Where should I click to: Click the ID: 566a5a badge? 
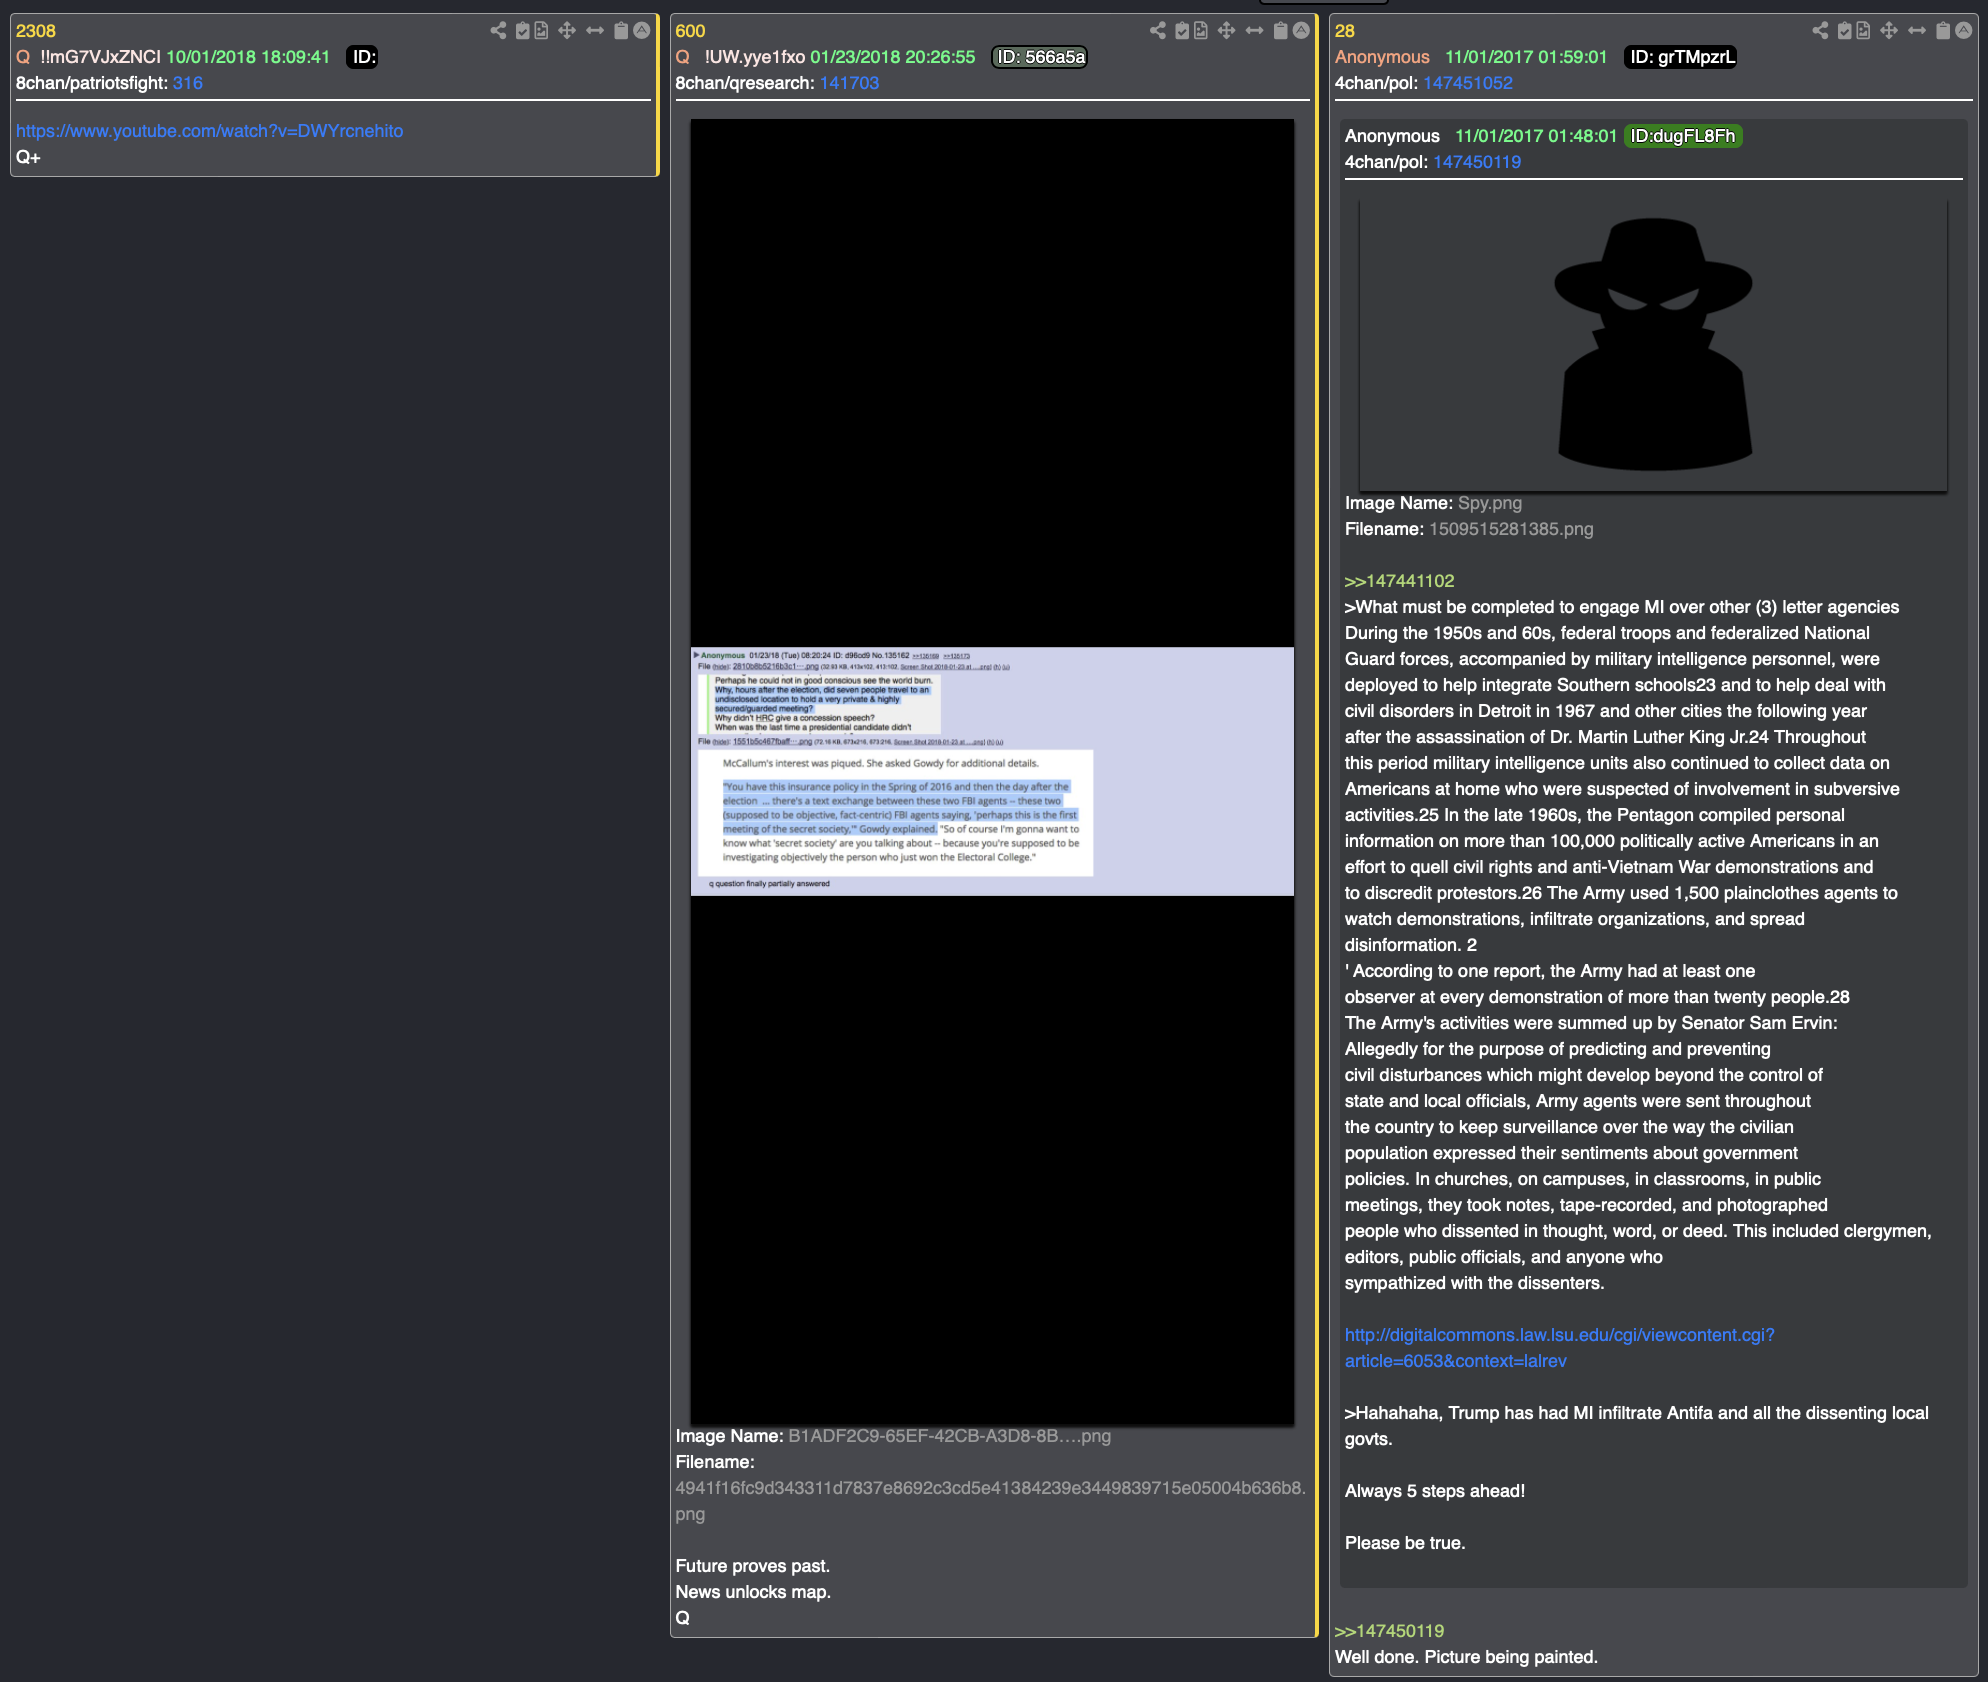coord(1040,57)
